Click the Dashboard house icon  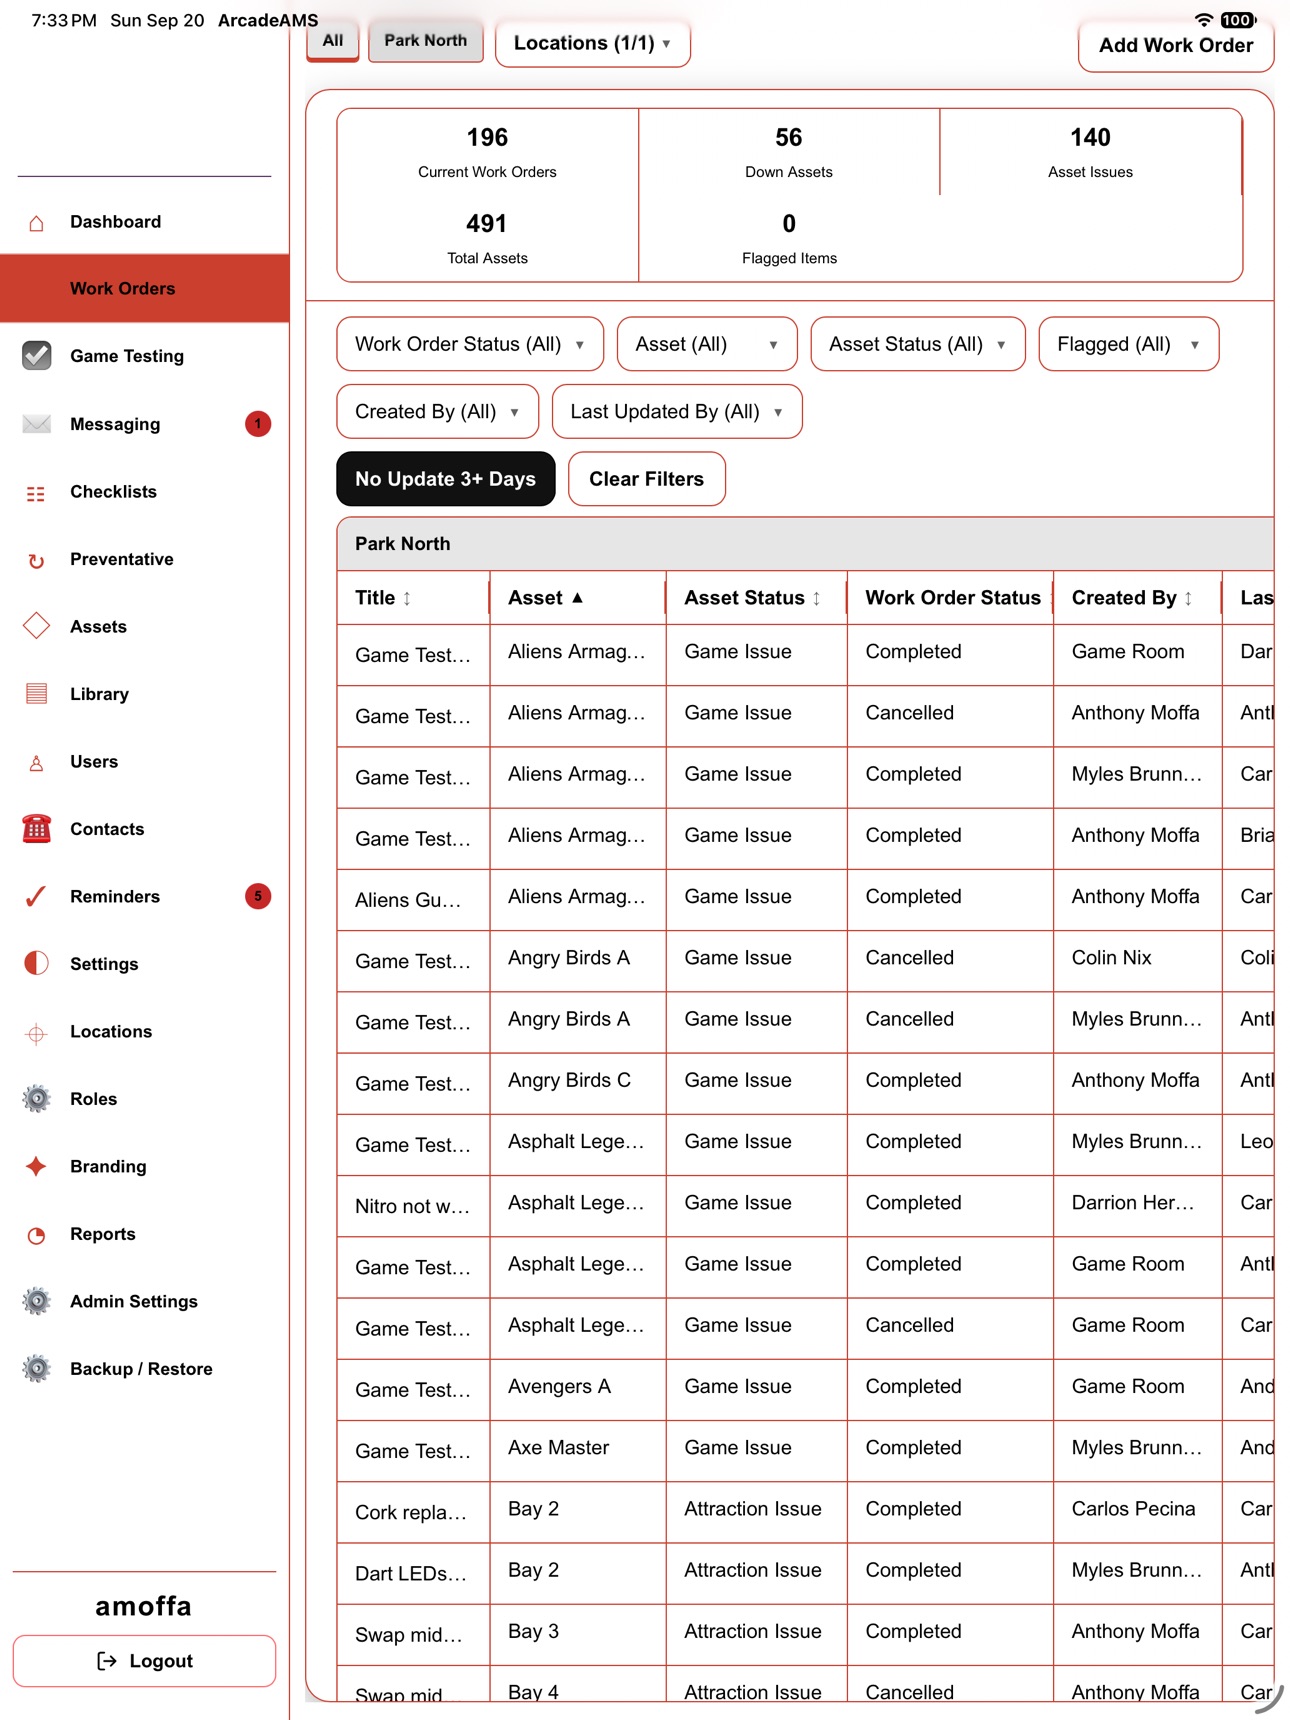pyautogui.click(x=36, y=222)
